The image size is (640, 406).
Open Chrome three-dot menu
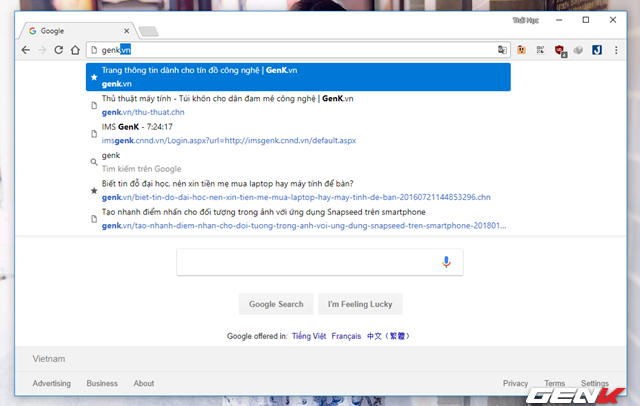(x=616, y=50)
